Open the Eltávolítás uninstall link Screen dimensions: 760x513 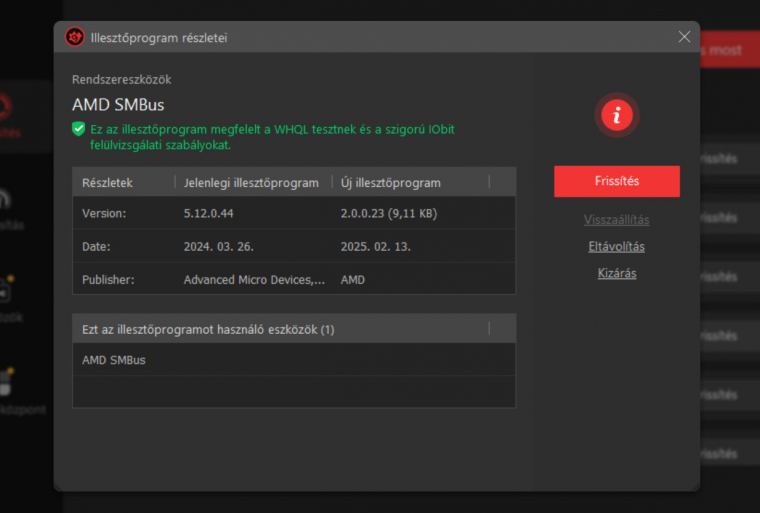point(617,246)
